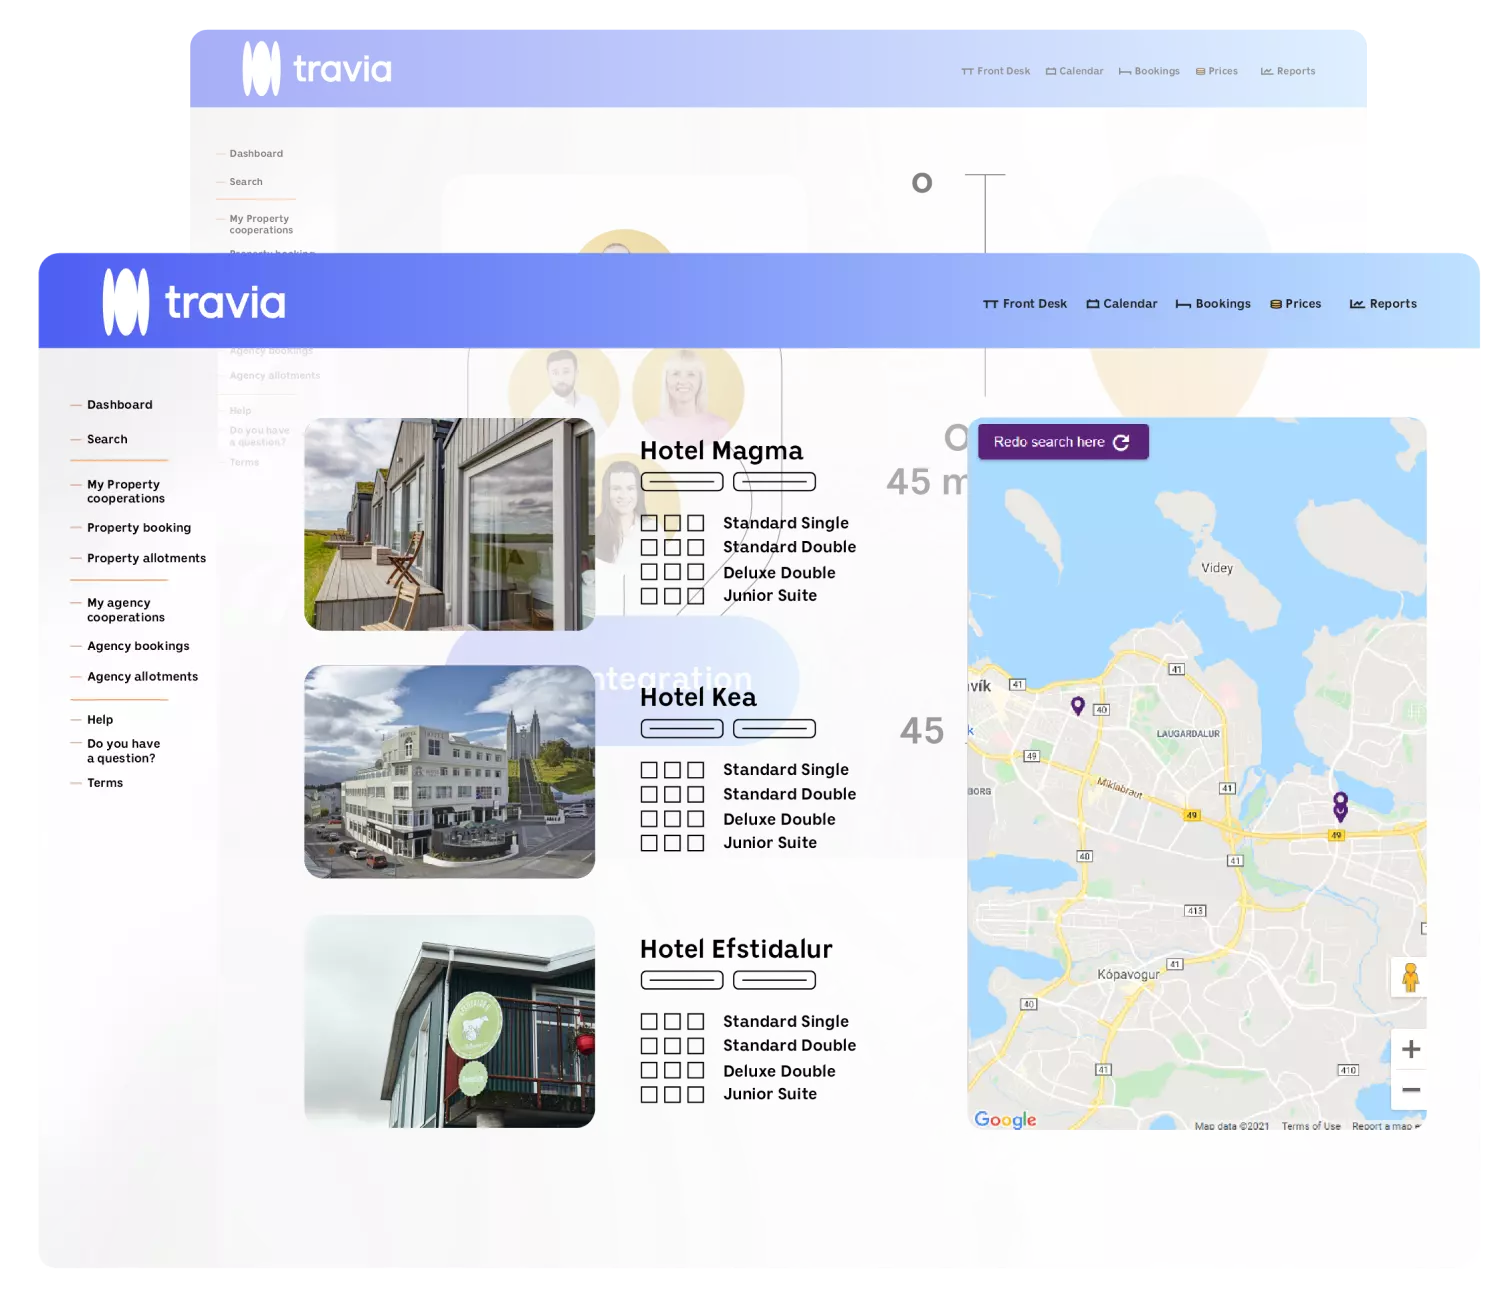Open Reports in the front window header
1512x1298 pixels.
click(x=1383, y=304)
